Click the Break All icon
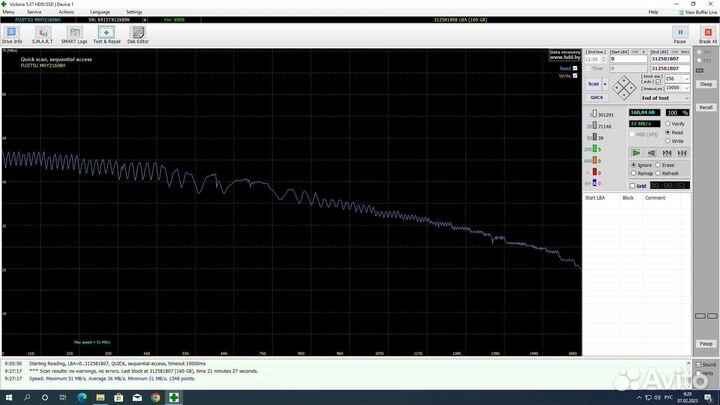Screen dimensions: 720x405 pos(707,35)
